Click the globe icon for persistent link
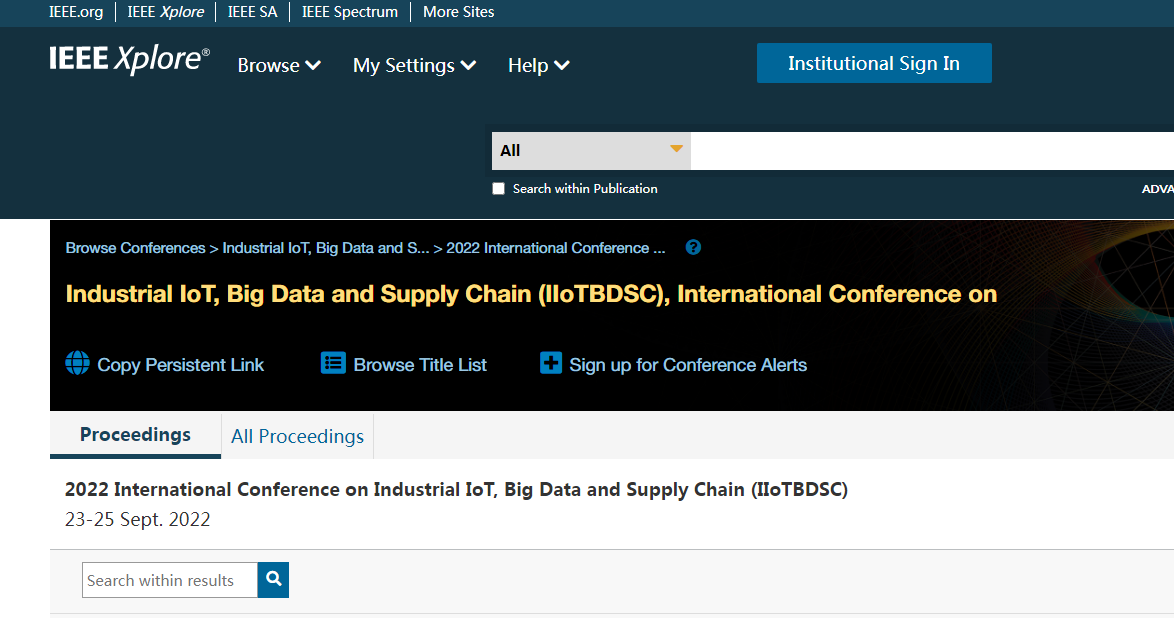This screenshot has width=1174, height=618. pos(77,363)
